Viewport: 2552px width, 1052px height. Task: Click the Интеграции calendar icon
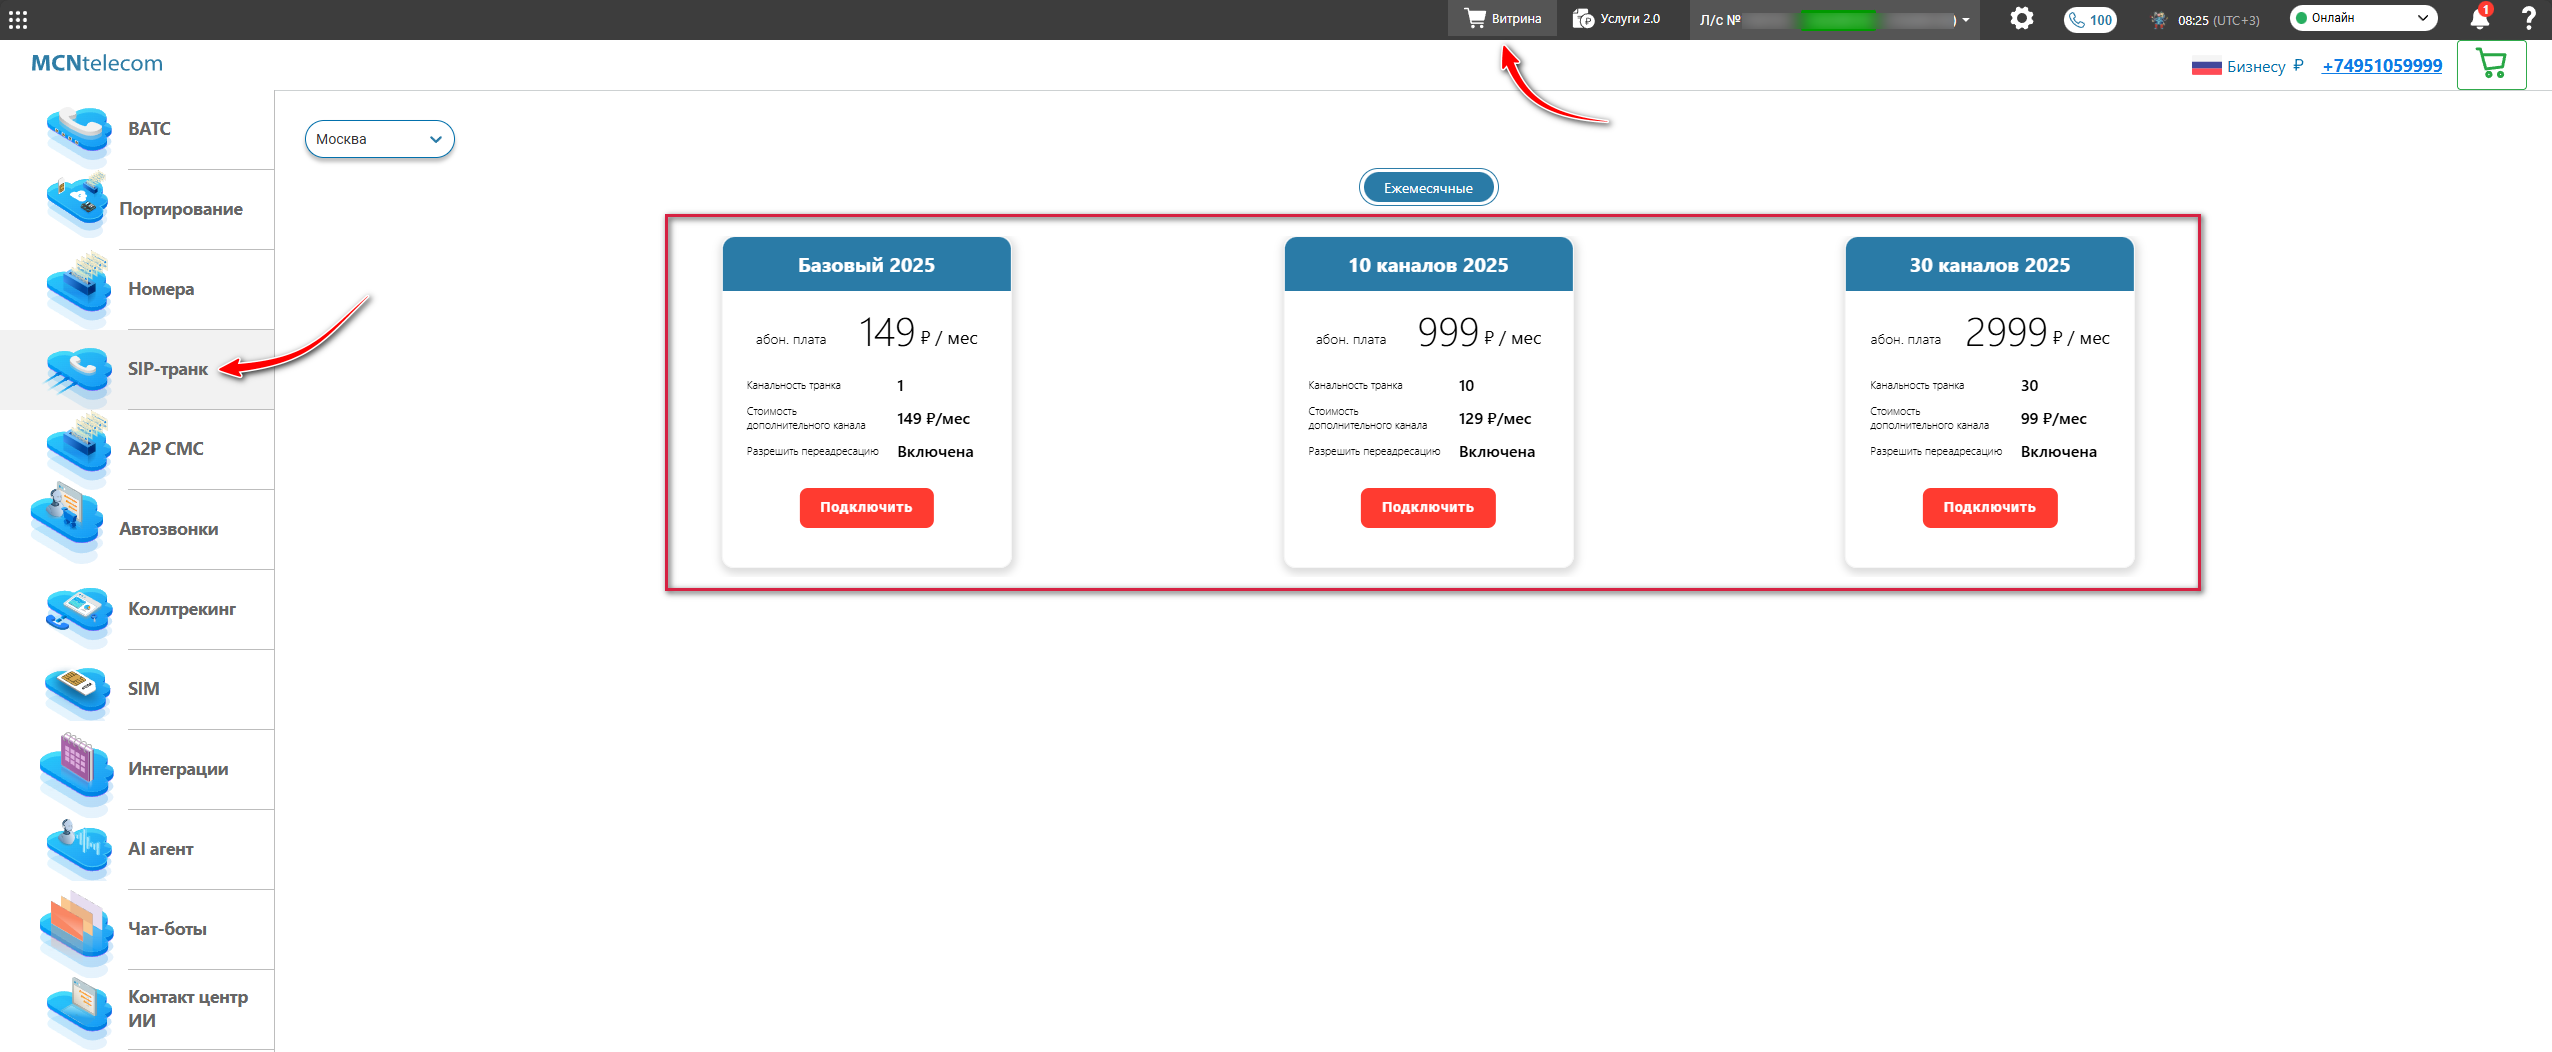tap(78, 768)
